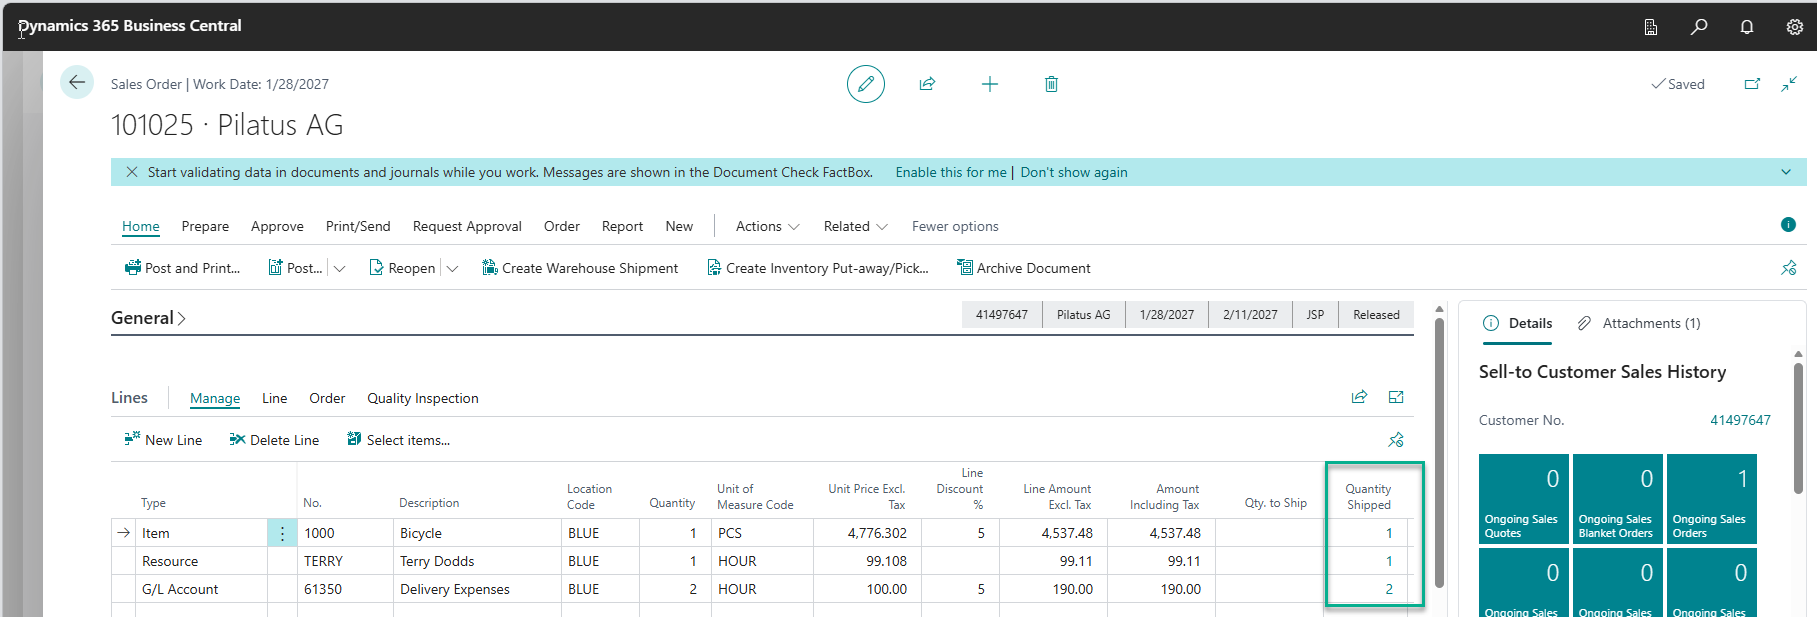
Task: Collapse the page with the shrink arrows icon
Action: (1789, 84)
